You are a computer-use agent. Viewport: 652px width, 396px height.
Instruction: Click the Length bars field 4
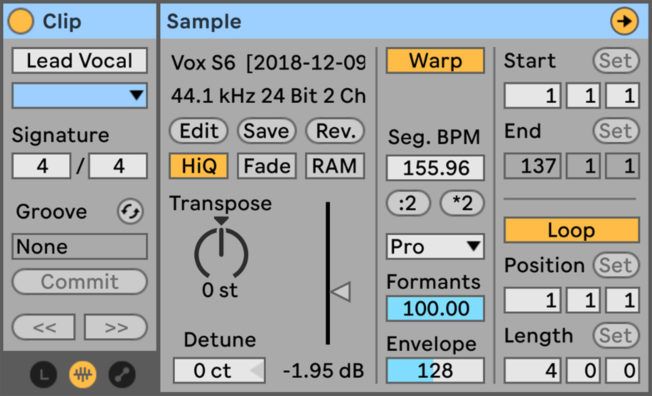(x=533, y=370)
